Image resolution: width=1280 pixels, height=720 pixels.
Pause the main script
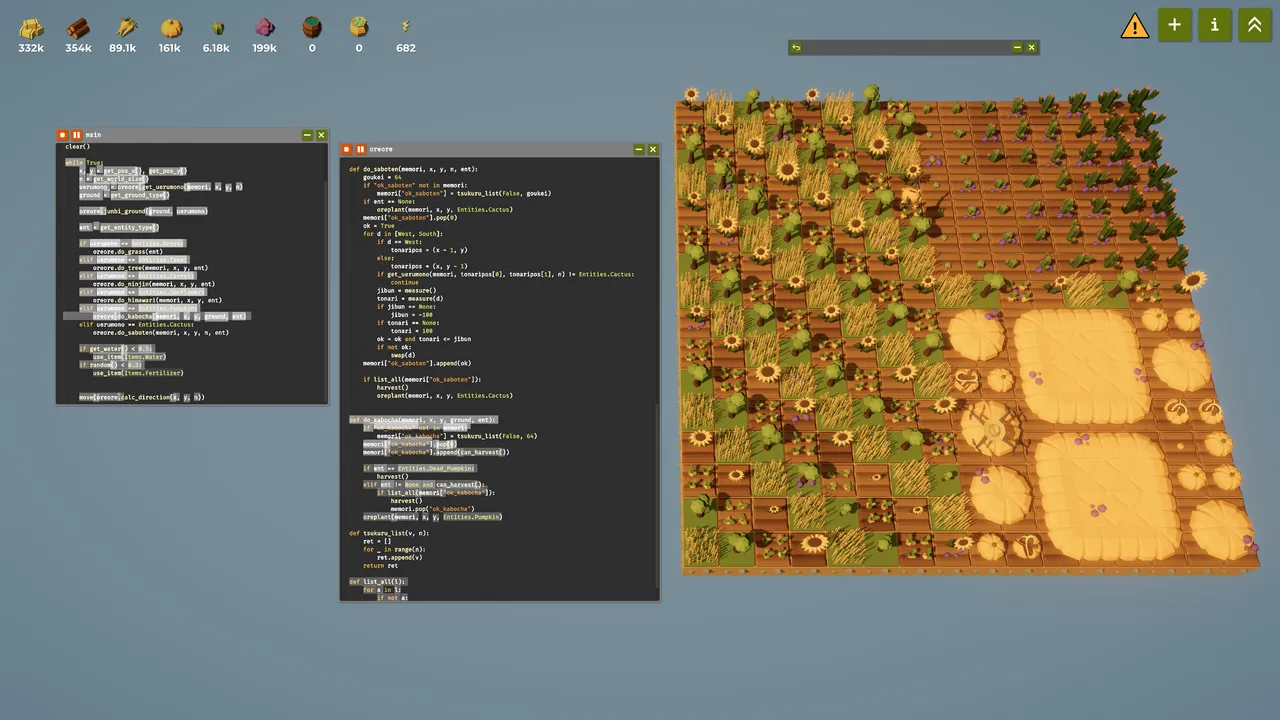coord(76,135)
